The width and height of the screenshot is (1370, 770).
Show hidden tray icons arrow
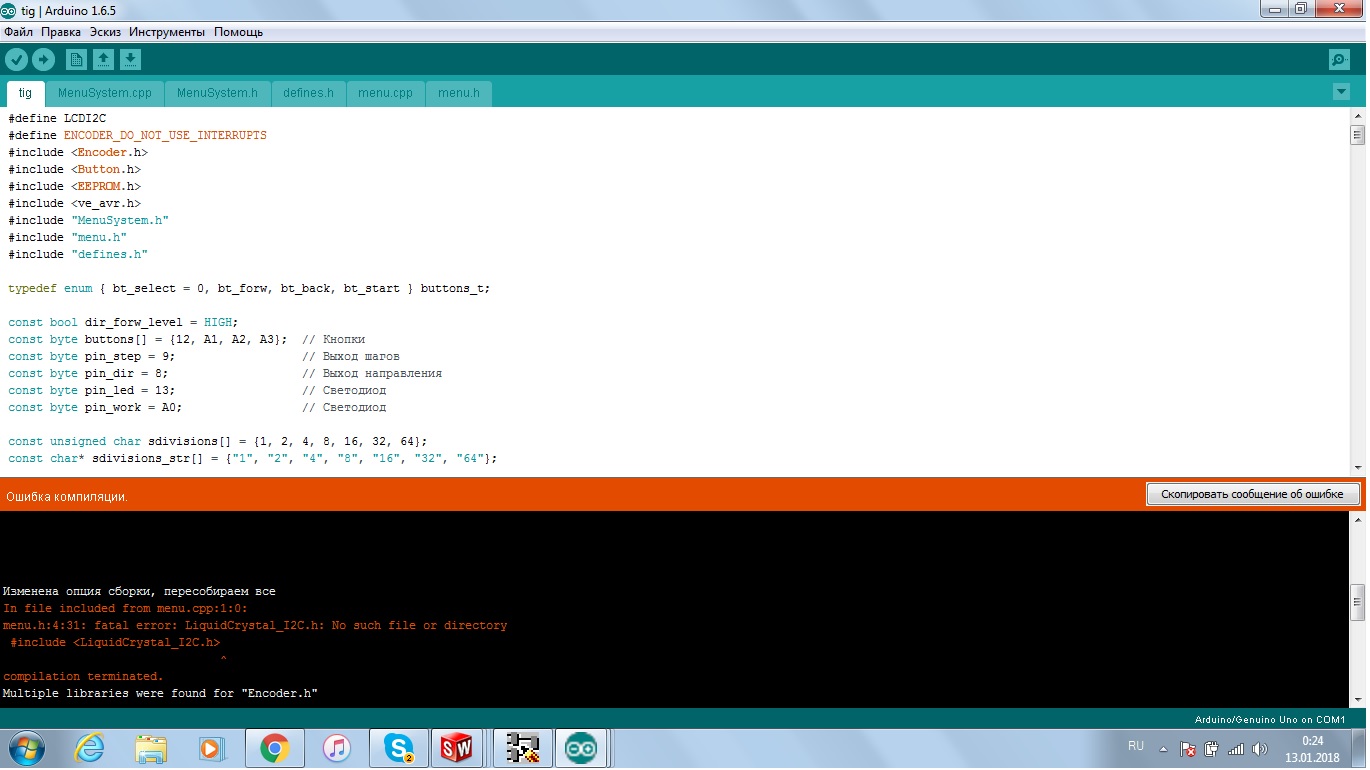click(x=1163, y=748)
